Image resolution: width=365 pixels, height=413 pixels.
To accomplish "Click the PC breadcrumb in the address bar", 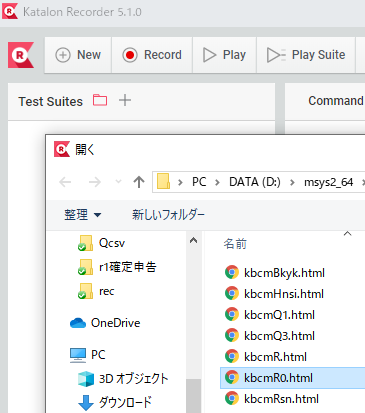I will pos(199,182).
